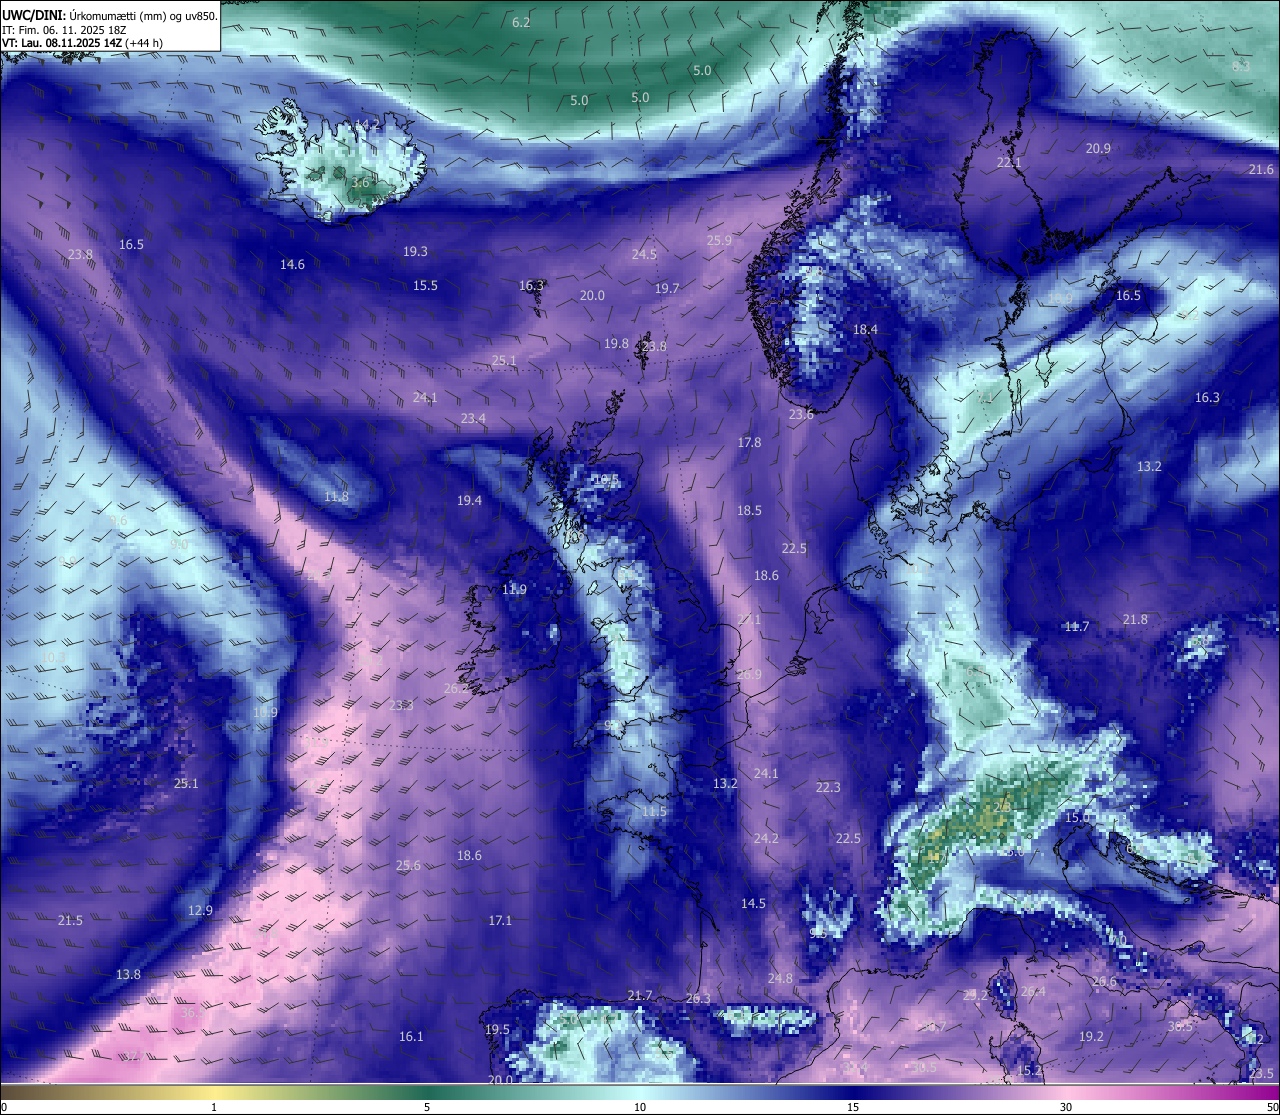Click the '30' tick label on colour scale
Image resolution: width=1280 pixels, height=1115 pixels.
click(x=1066, y=1107)
